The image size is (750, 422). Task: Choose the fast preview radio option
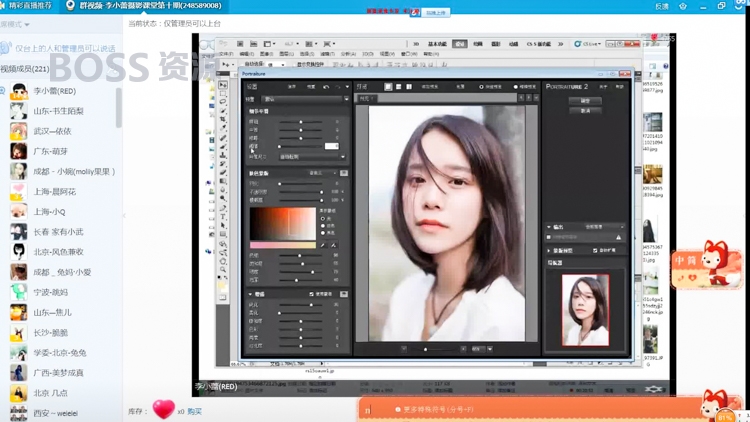pos(482,87)
